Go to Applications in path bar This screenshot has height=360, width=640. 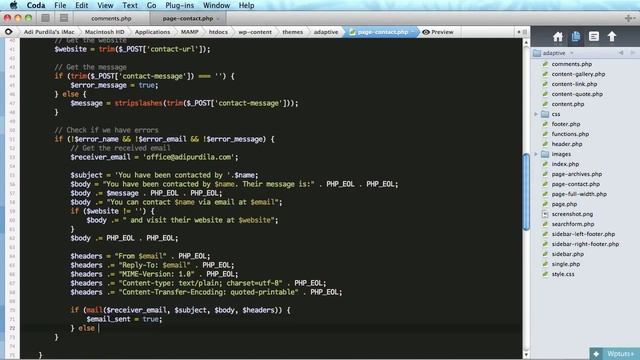[152, 32]
